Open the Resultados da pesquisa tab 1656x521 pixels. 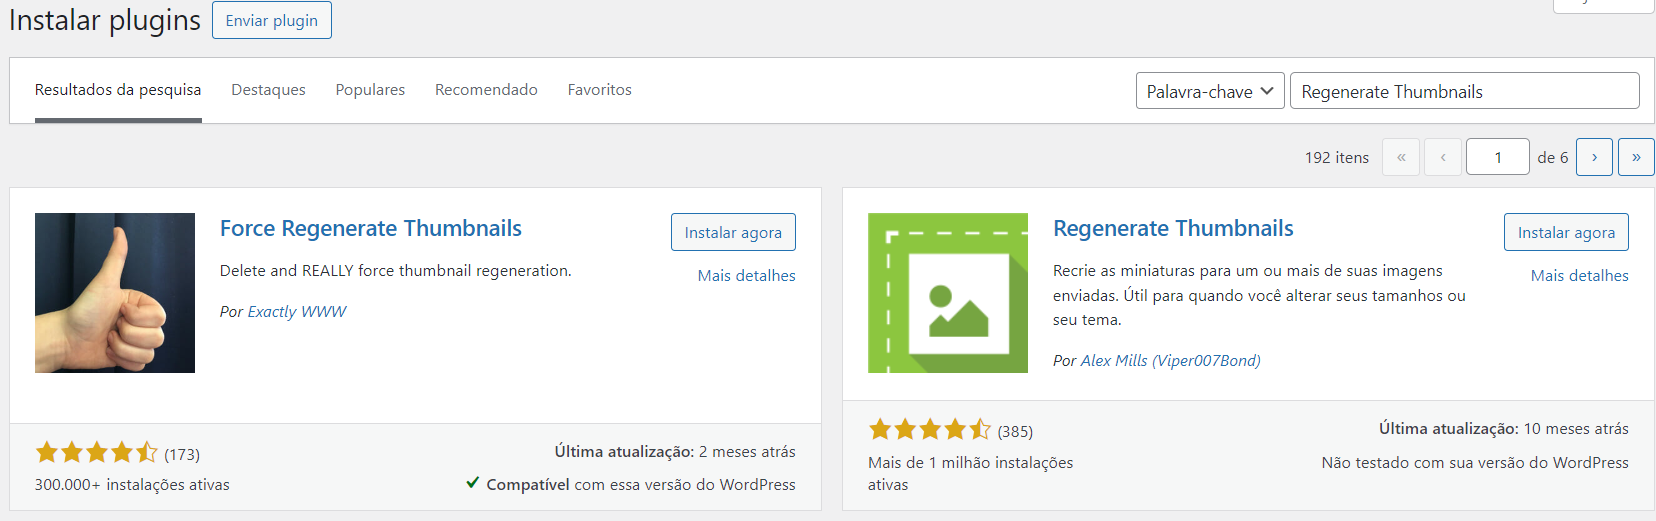pos(118,90)
